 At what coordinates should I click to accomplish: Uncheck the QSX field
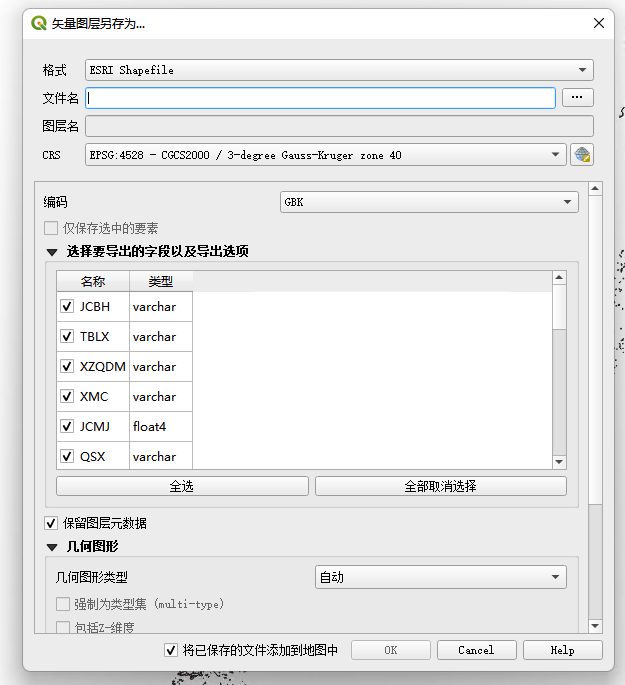coord(67,457)
